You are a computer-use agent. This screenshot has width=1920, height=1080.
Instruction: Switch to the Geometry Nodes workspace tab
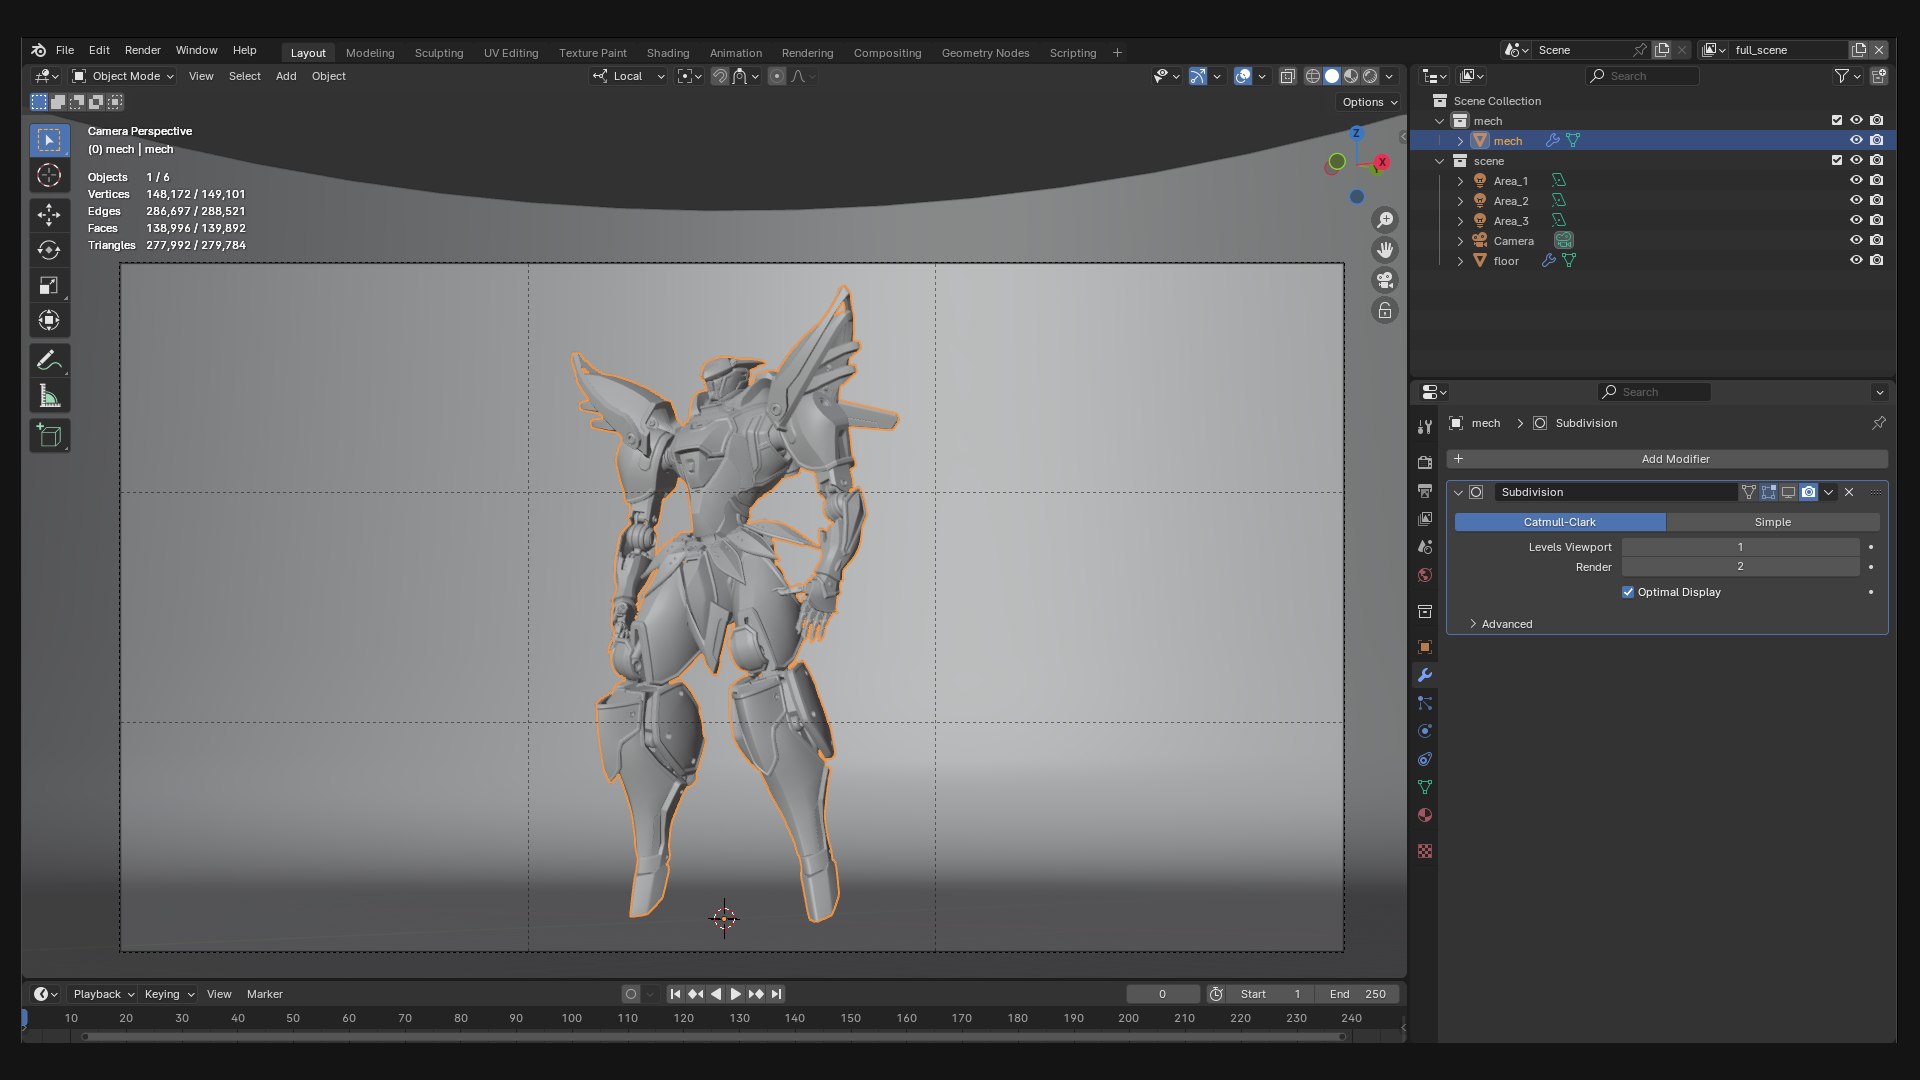[985, 53]
